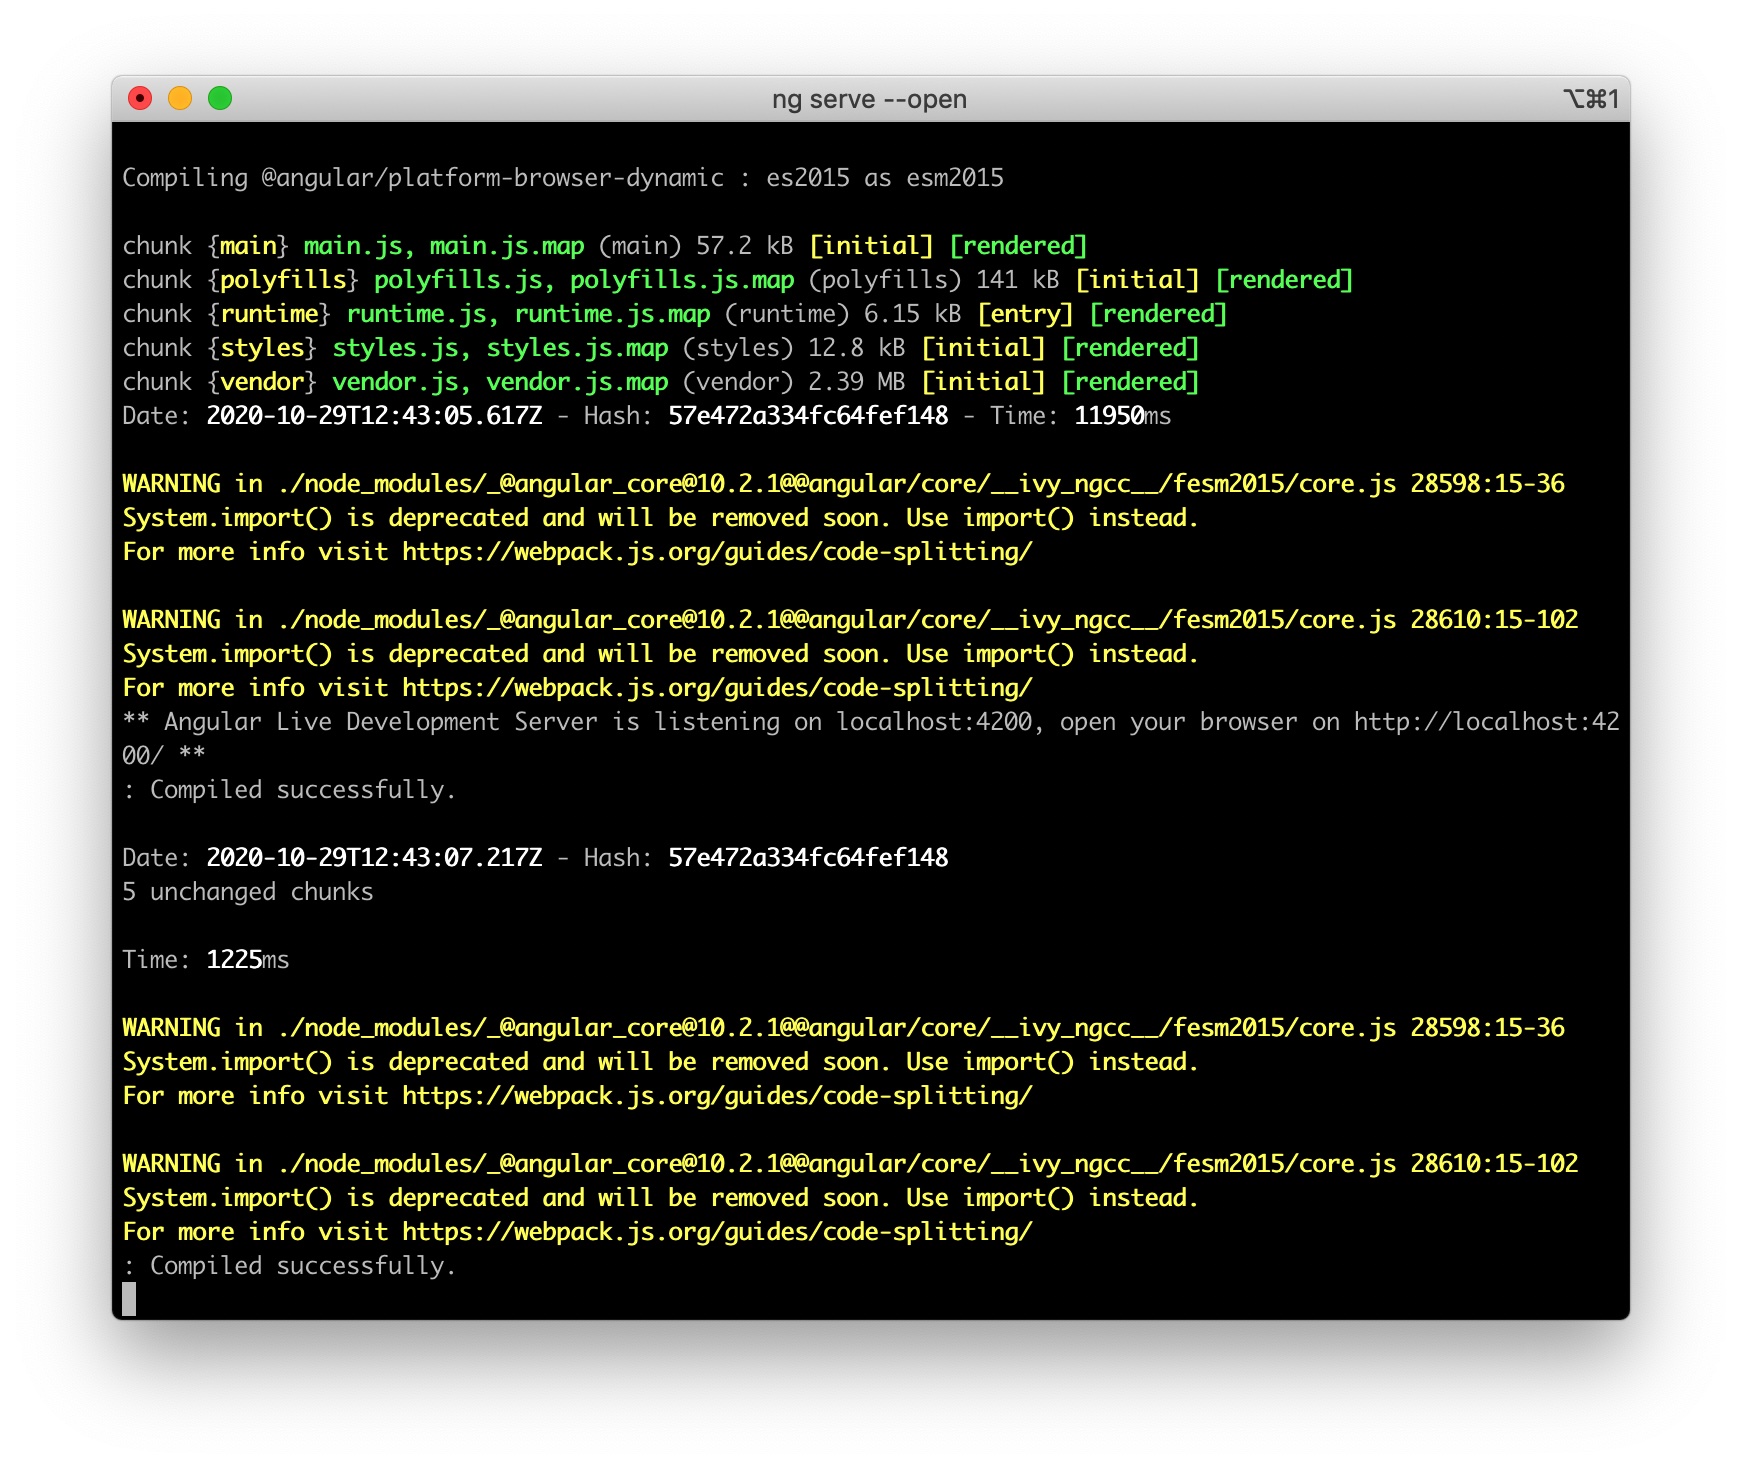Screen dimensions: 1742x1468
Task: Click the [entry] tag on runtime chunk
Action: click(x=1025, y=314)
